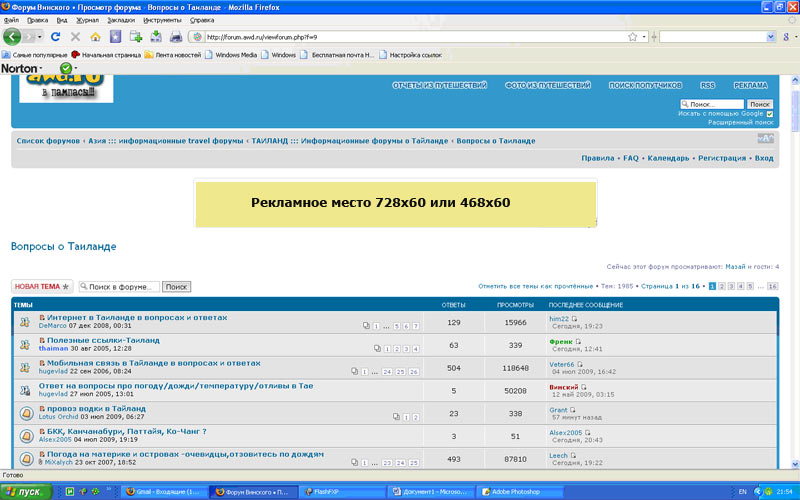Image resolution: width=800 pixels, height=500 pixels.
Task: Click the Google search engine icon in Firefox
Action: 786,37
